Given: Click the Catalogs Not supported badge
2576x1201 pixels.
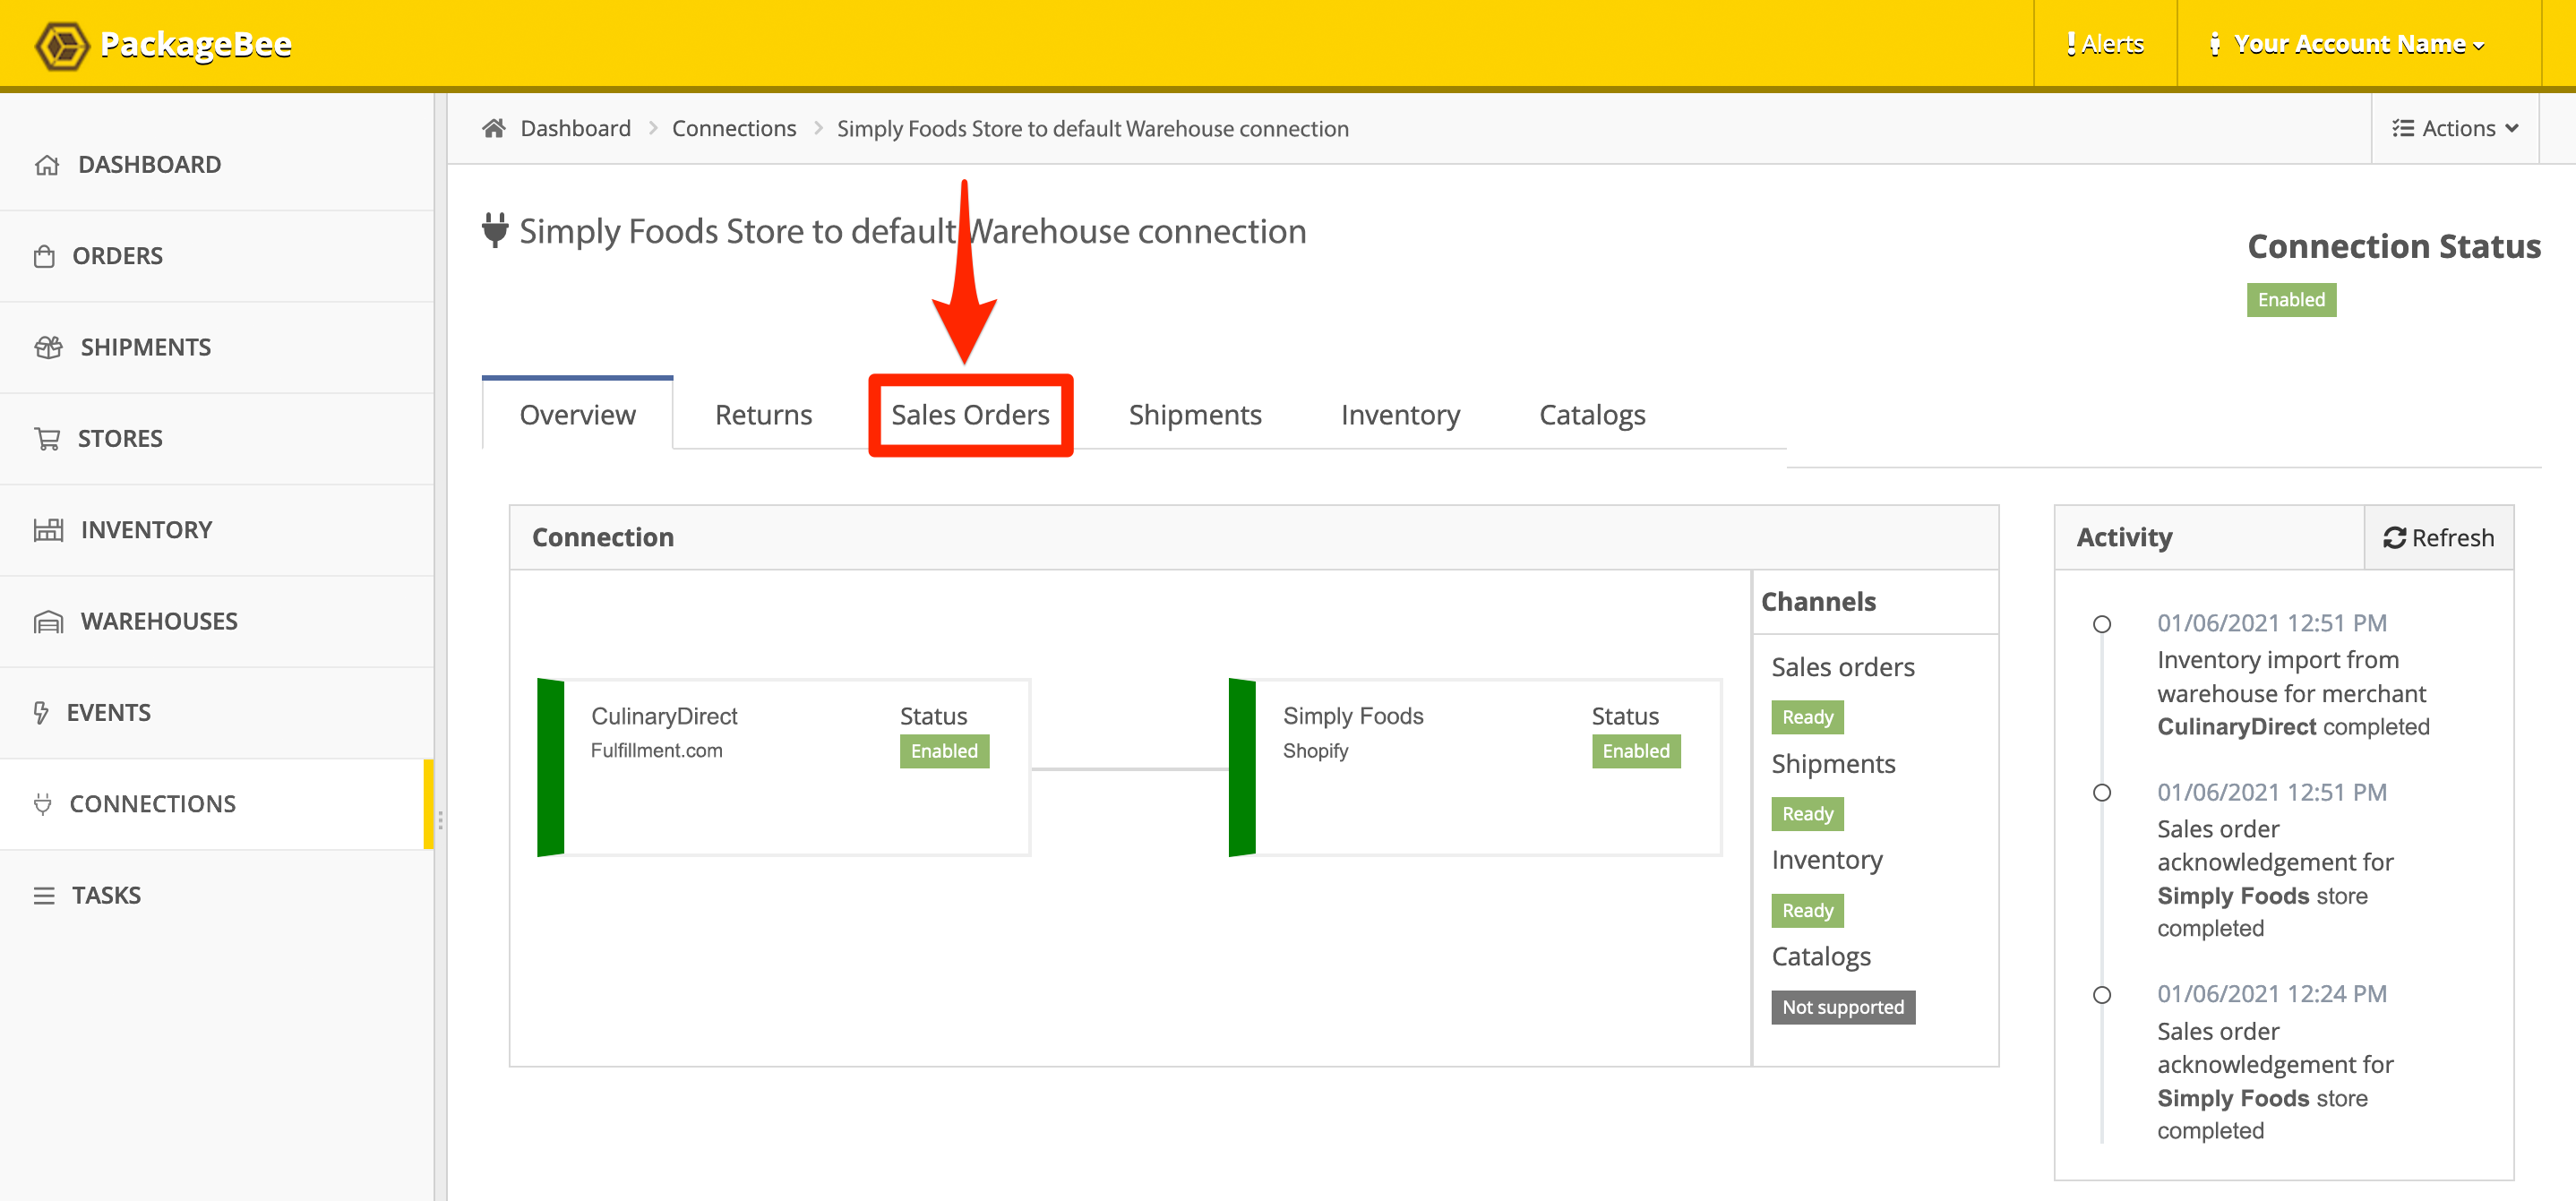Looking at the screenshot, I should click(1843, 1008).
